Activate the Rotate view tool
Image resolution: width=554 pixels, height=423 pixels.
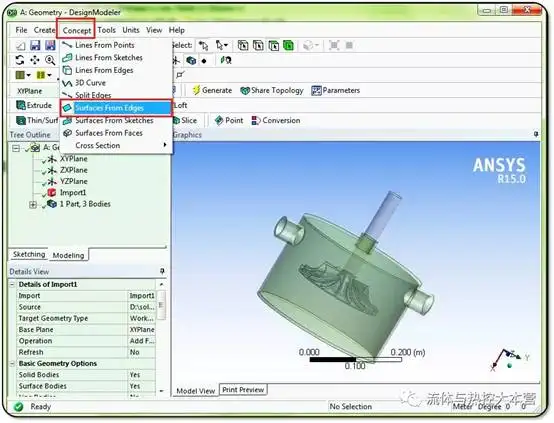20,60
